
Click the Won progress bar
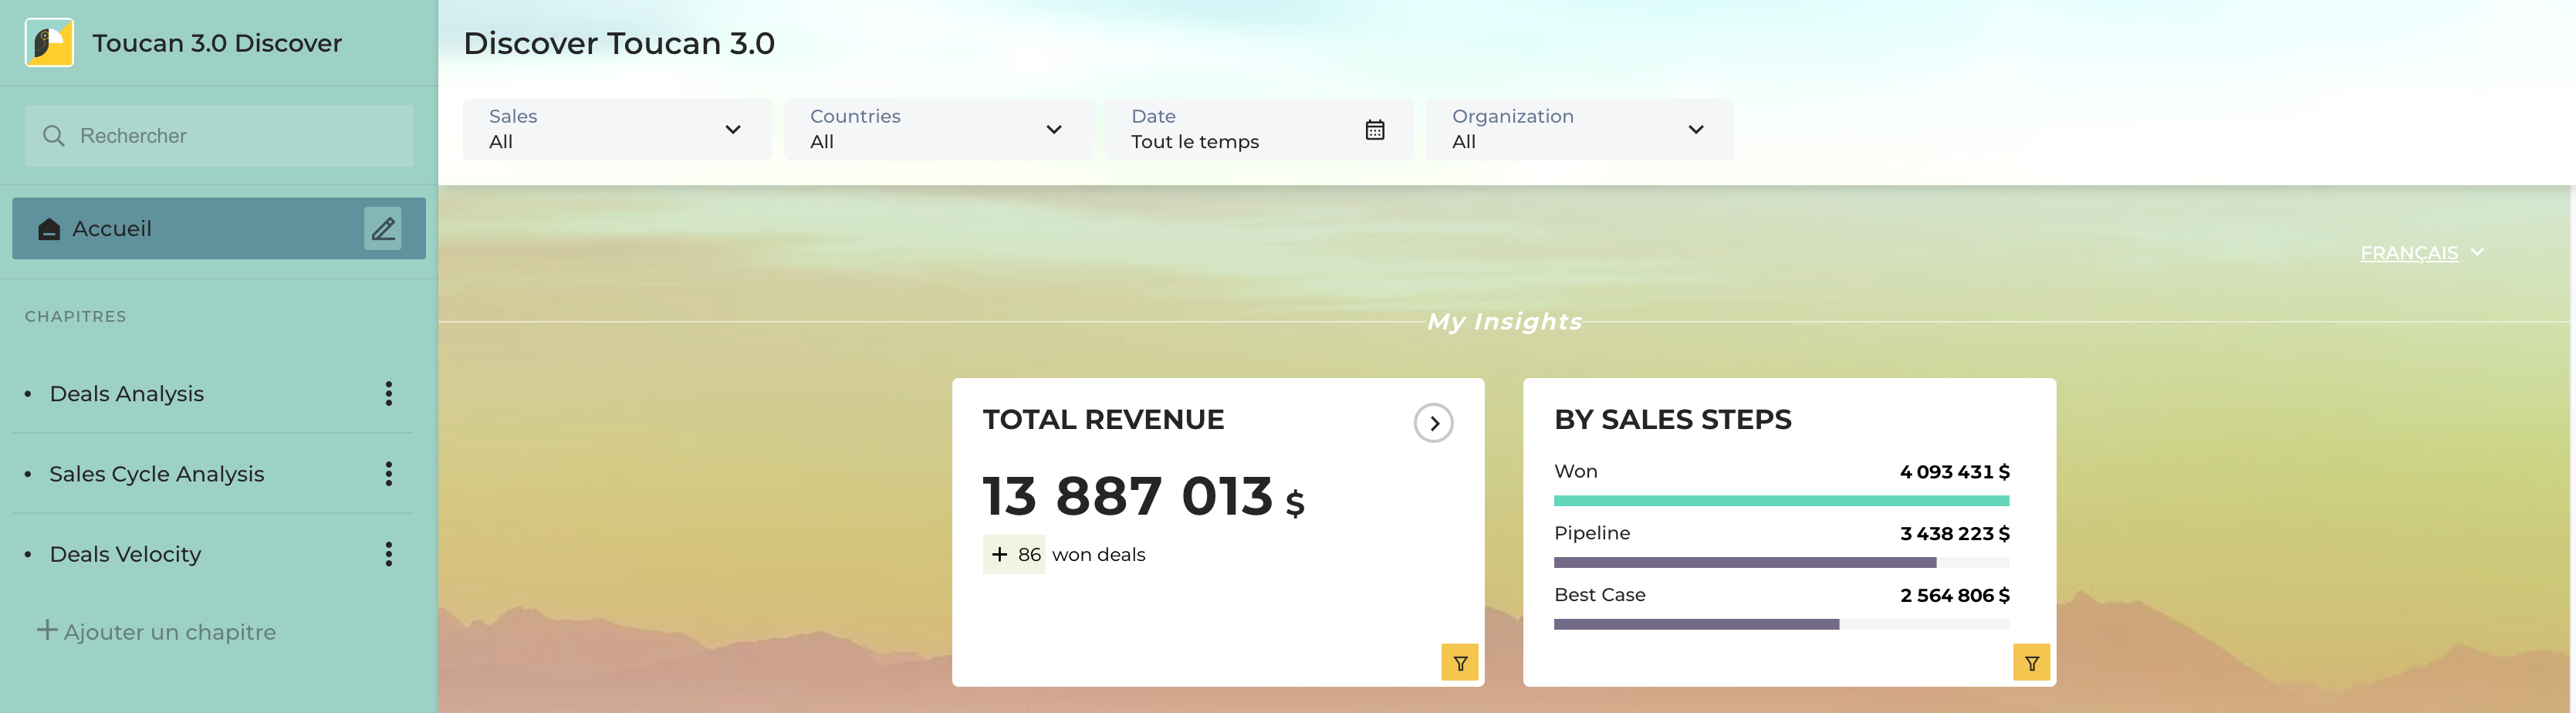click(1780, 500)
